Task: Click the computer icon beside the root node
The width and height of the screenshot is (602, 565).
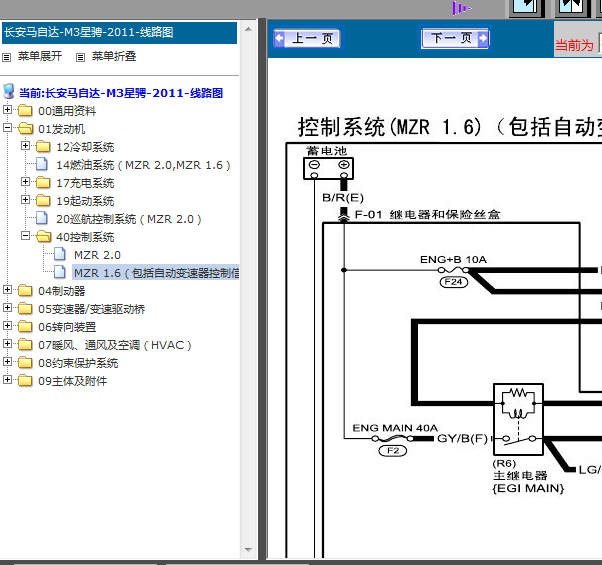Action: [9, 92]
